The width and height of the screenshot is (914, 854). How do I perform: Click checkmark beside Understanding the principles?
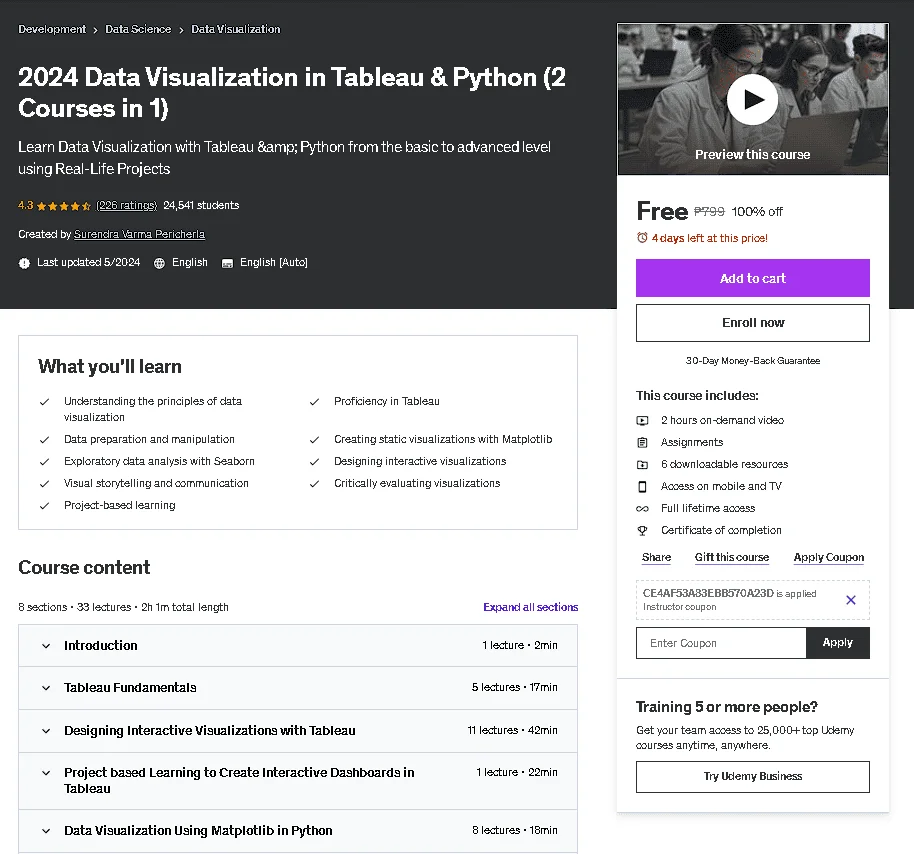pyautogui.click(x=44, y=402)
